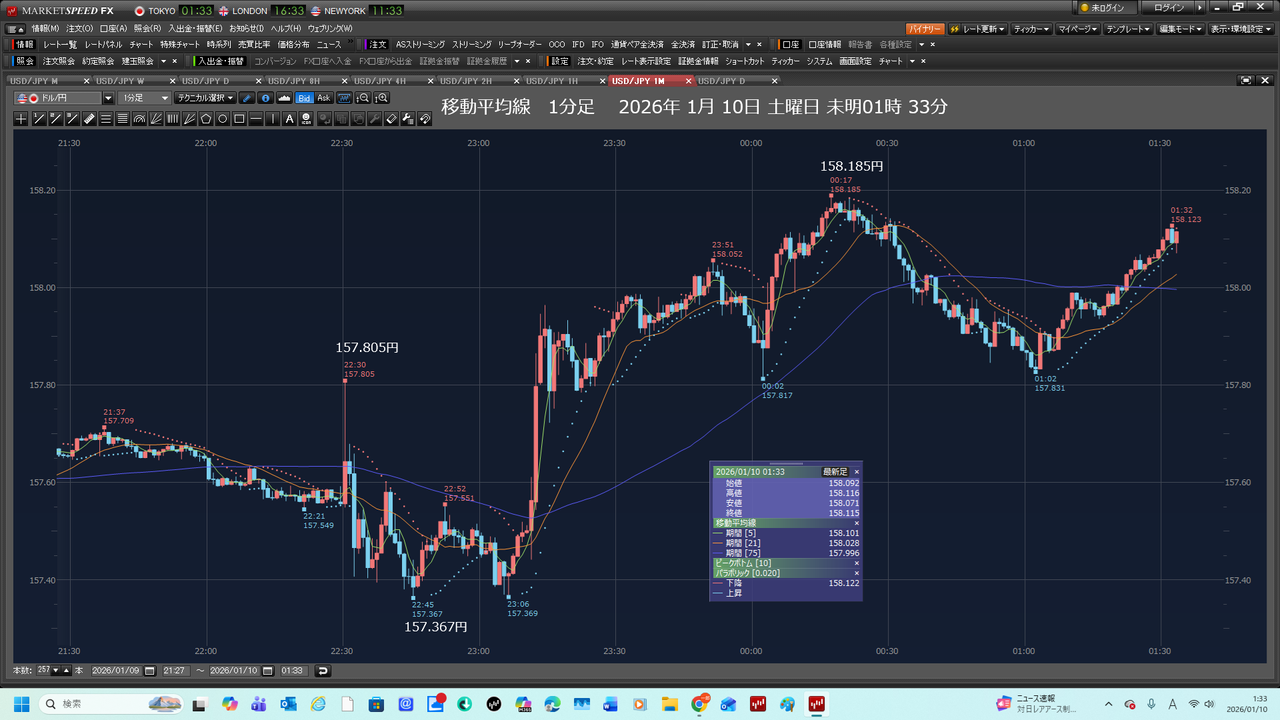The width and height of the screenshot is (1280, 720).
Task: Click the eraser tool in drawing toolbar
Action: pyautogui.click(x=391, y=119)
